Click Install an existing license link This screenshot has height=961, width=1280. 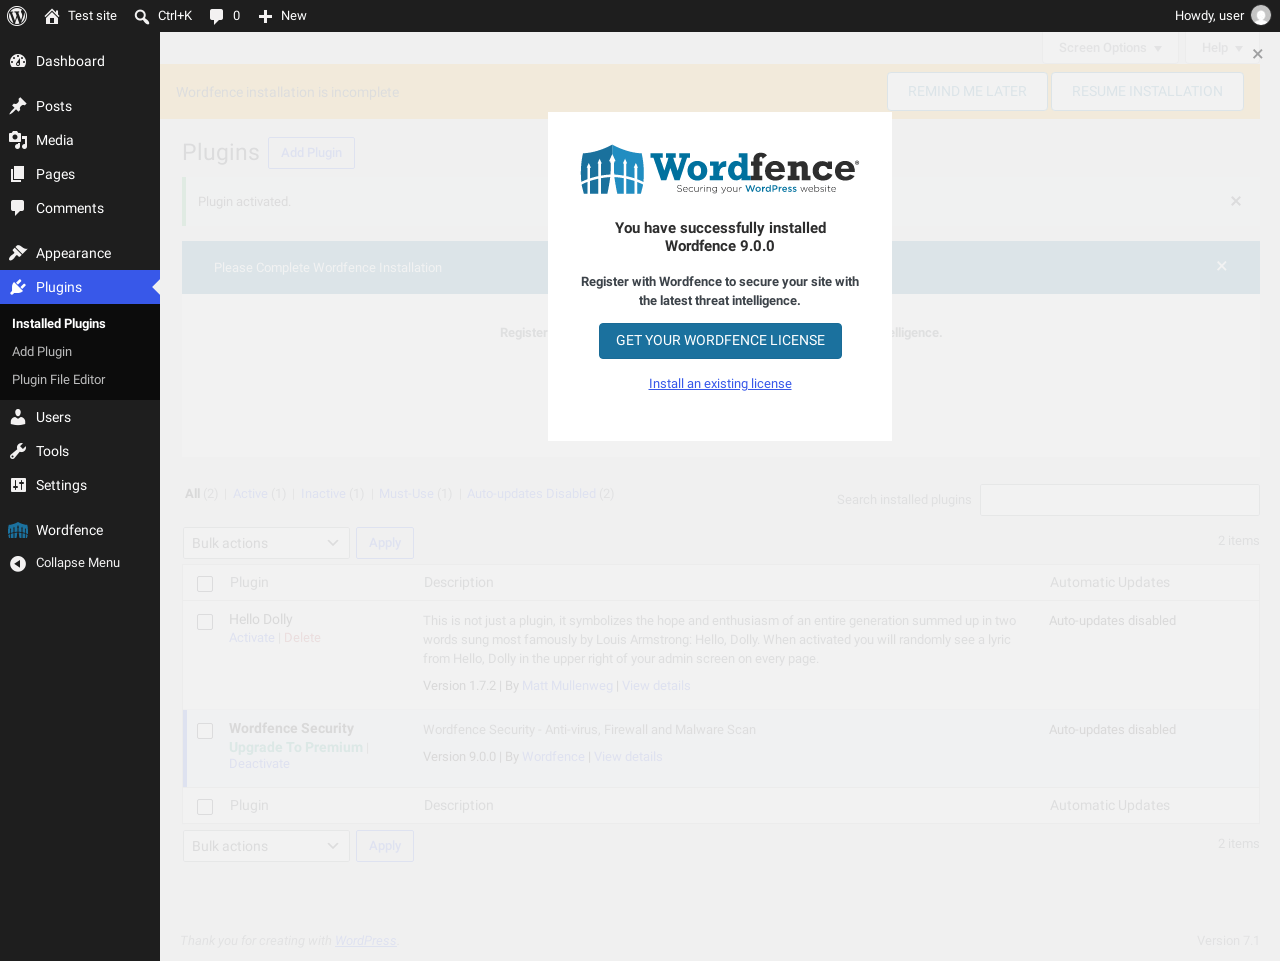coord(720,384)
